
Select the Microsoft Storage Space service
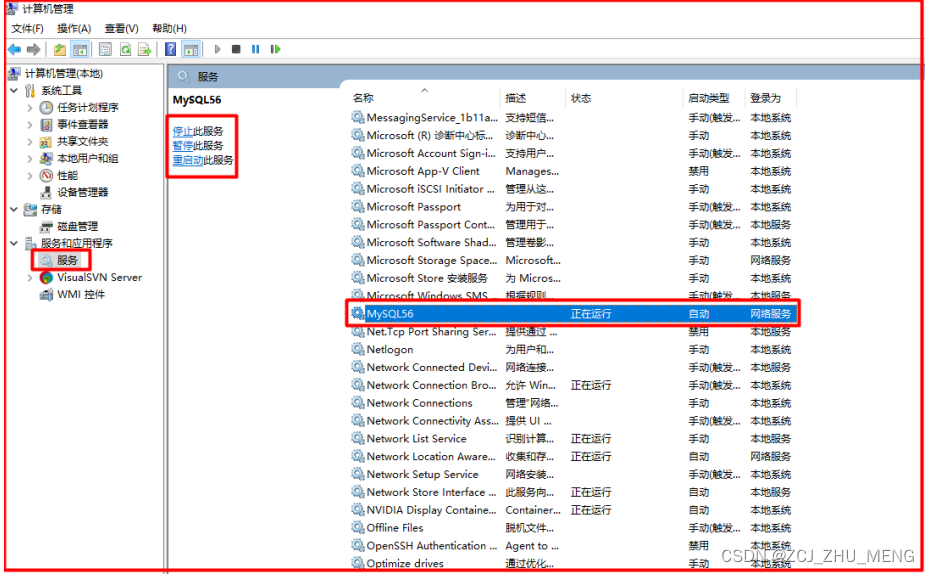pos(572,261)
